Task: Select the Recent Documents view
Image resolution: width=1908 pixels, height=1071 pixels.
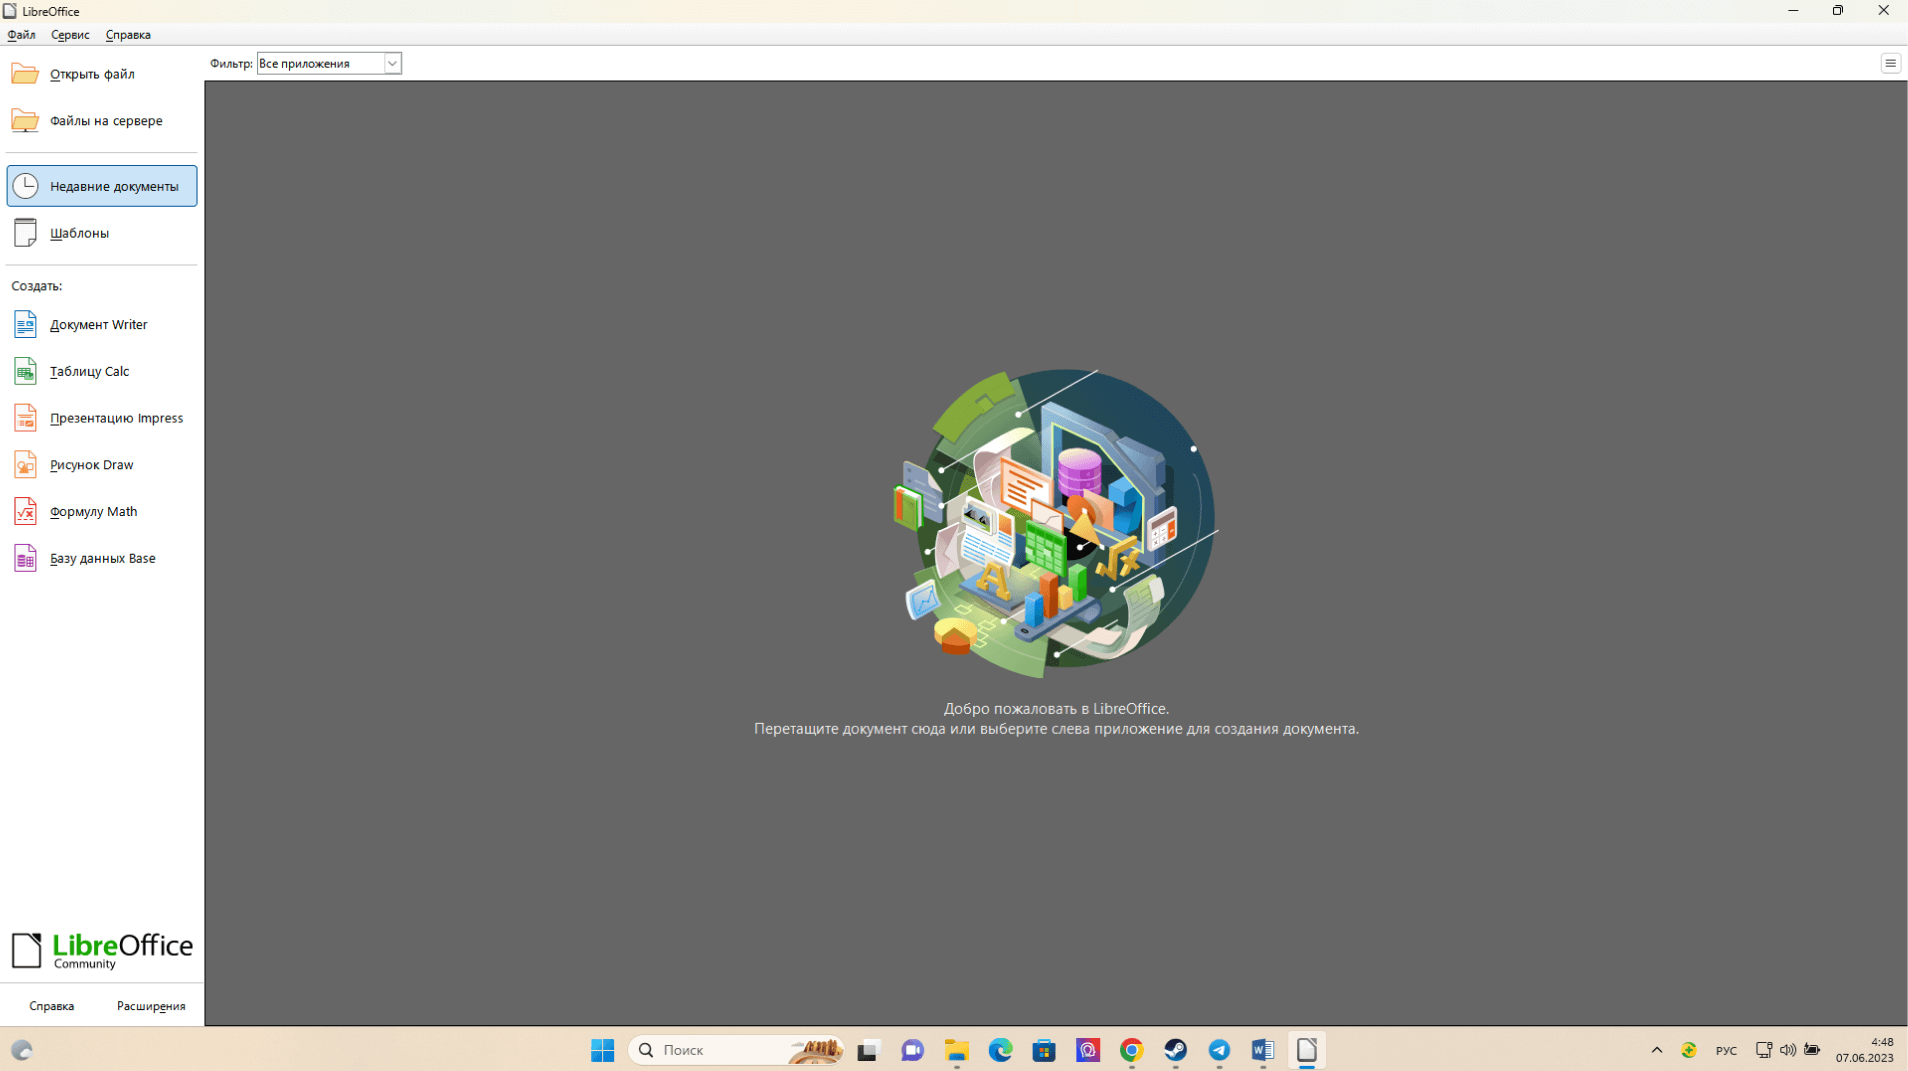Action: tap(102, 186)
